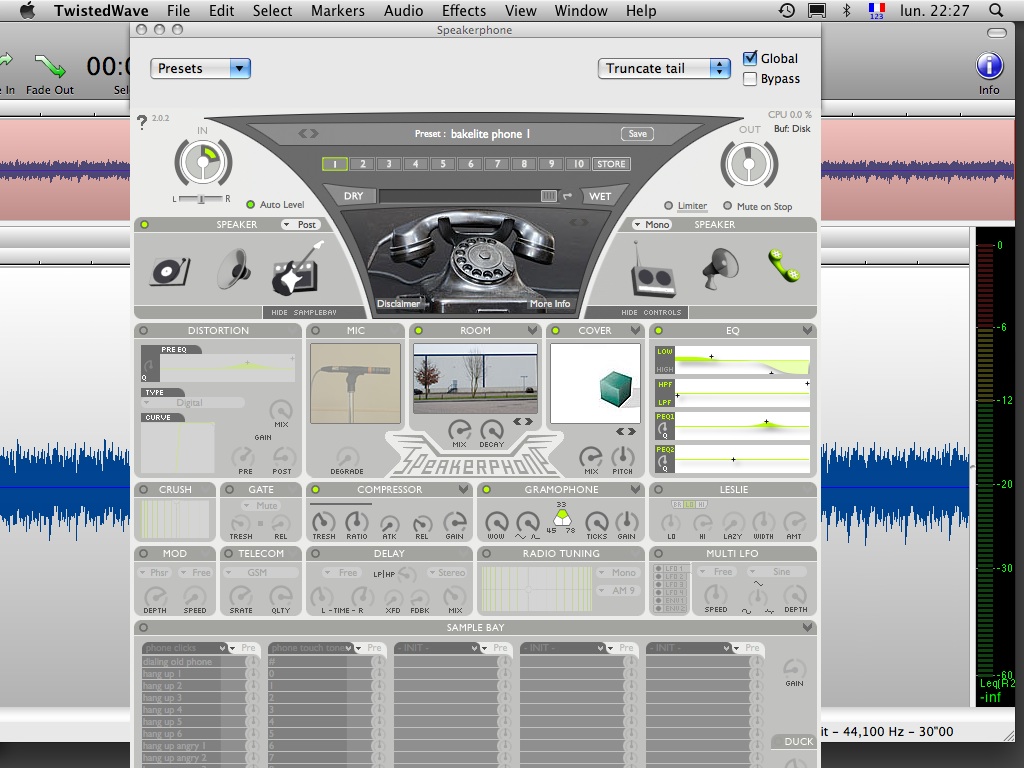This screenshot has height=768, width=1024.
Task: Expand the EQ section arrow
Action: (x=807, y=330)
